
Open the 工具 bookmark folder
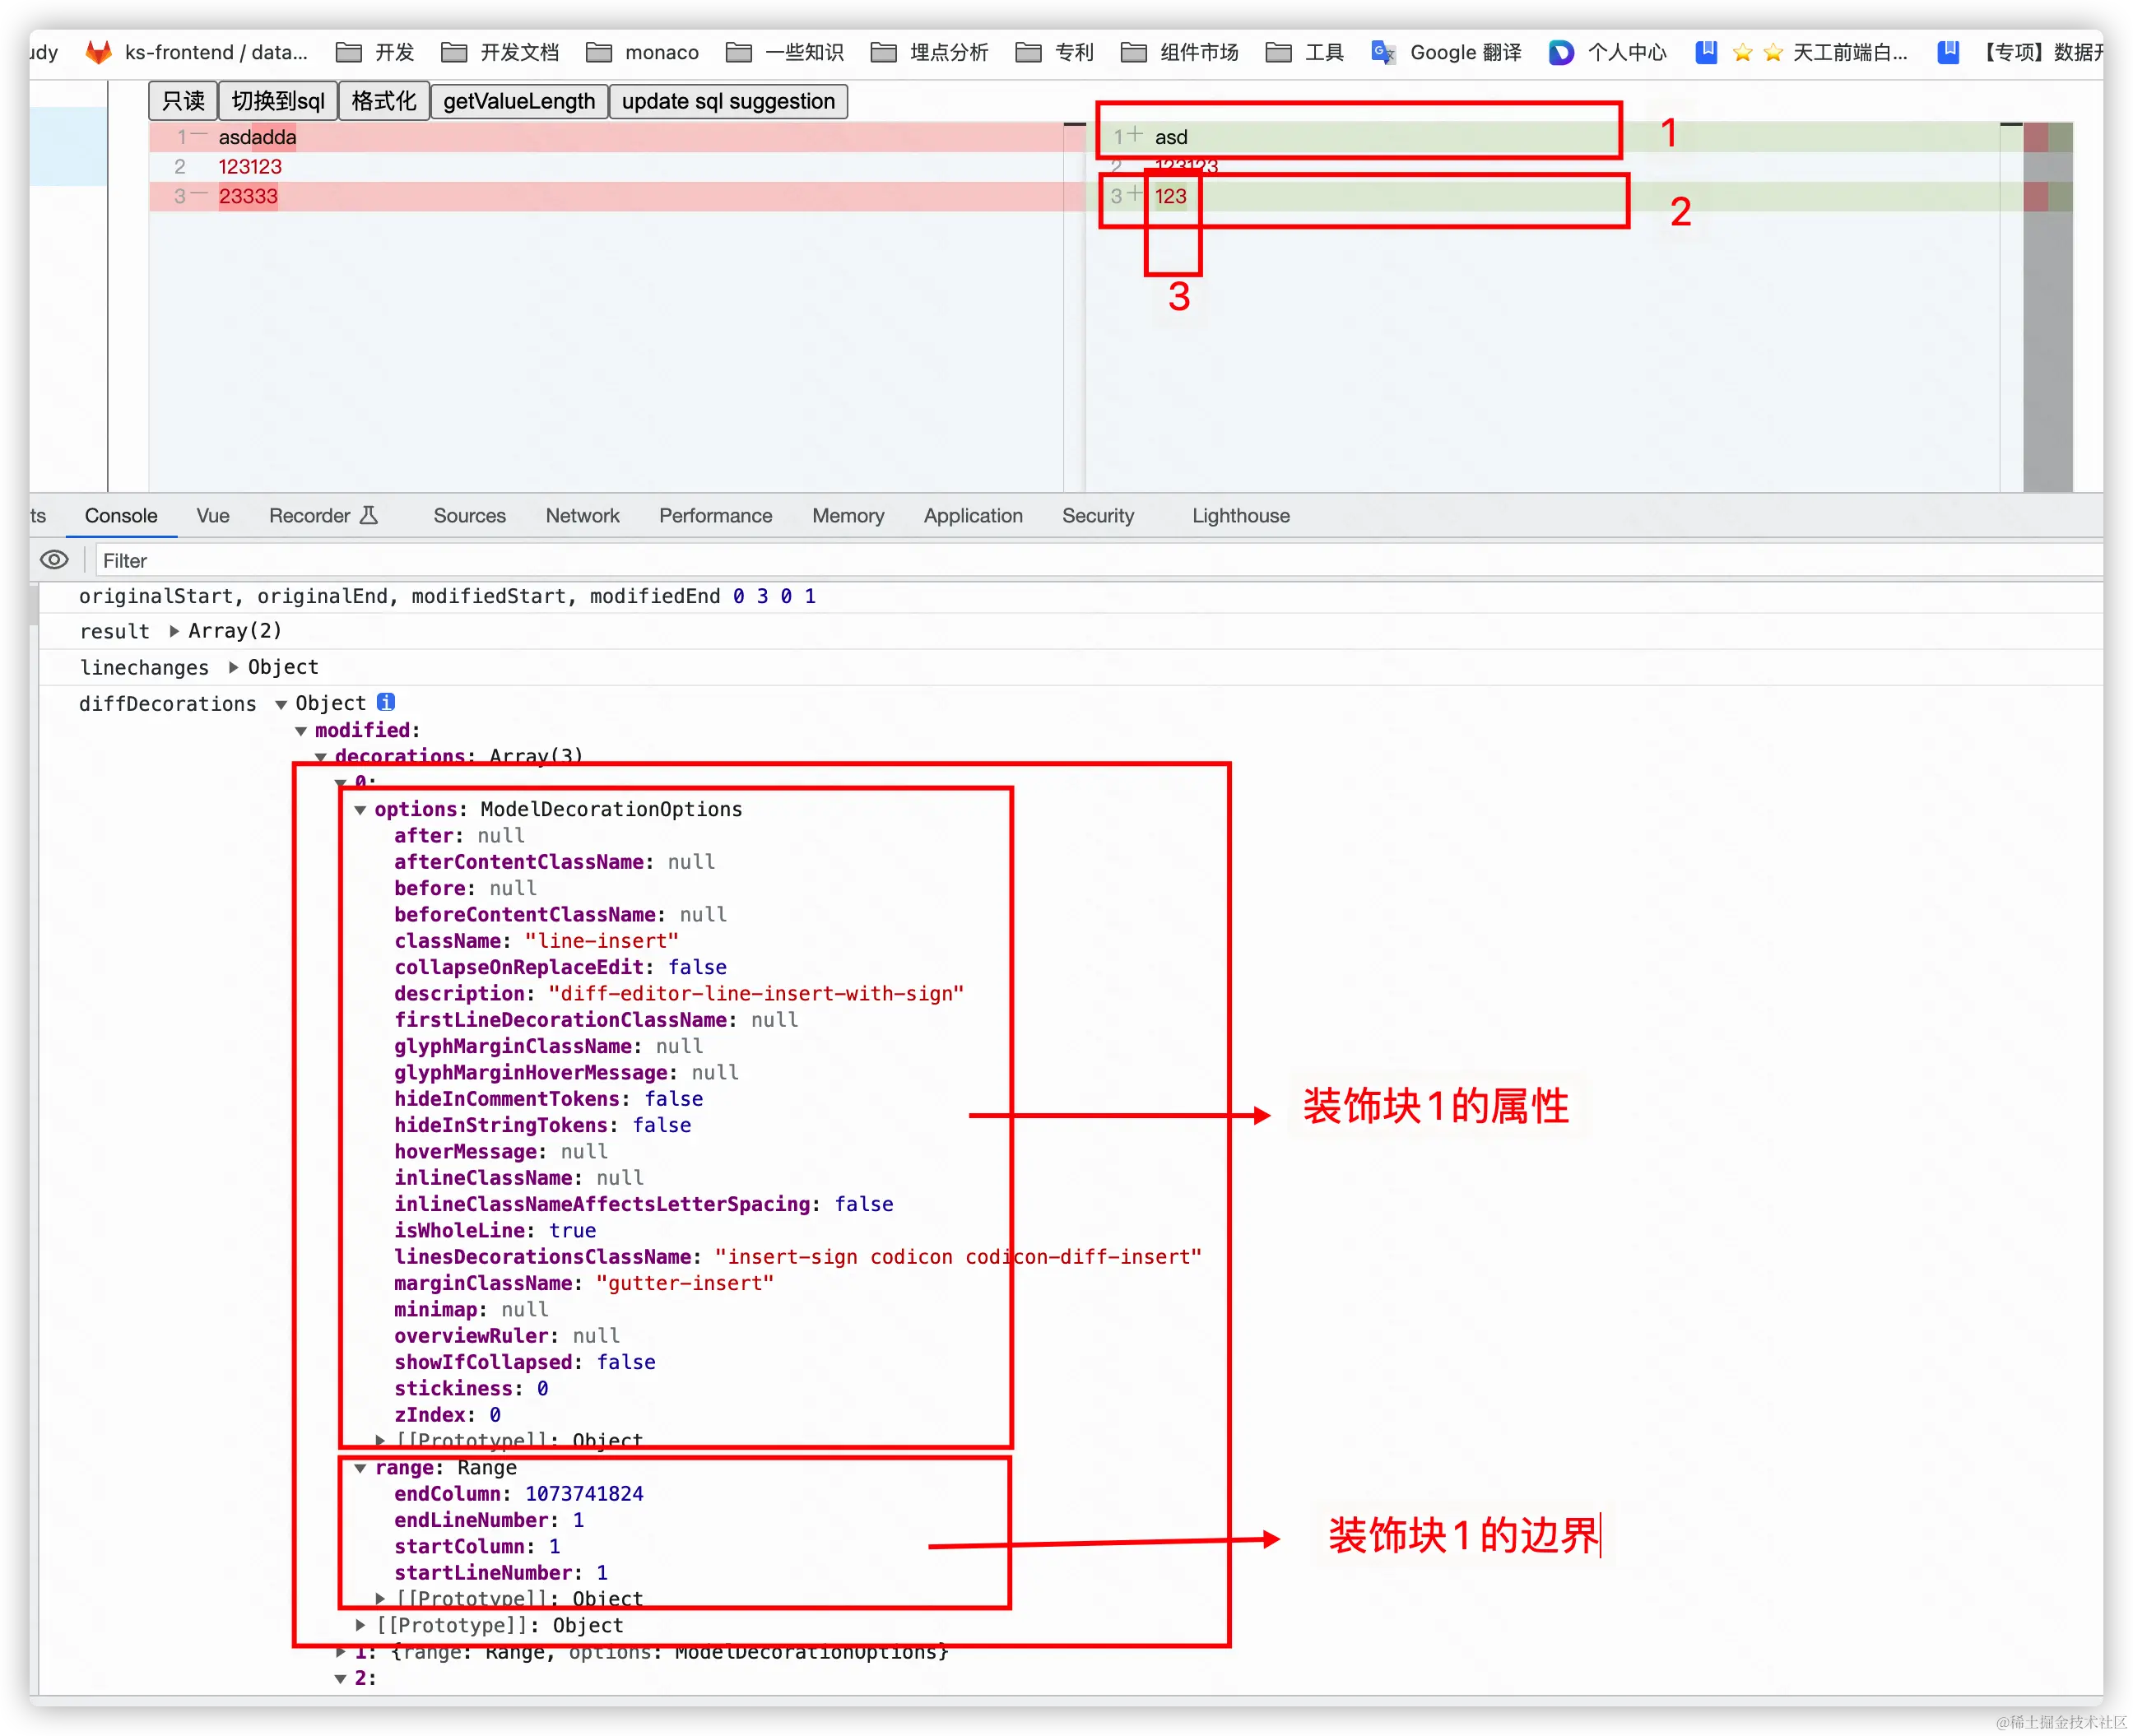1304,52
